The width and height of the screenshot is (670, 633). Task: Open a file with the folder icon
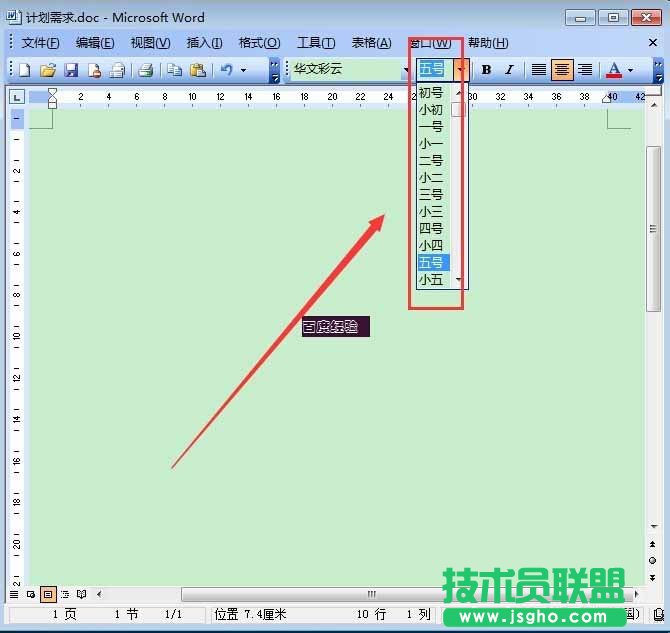tap(48, 70)
